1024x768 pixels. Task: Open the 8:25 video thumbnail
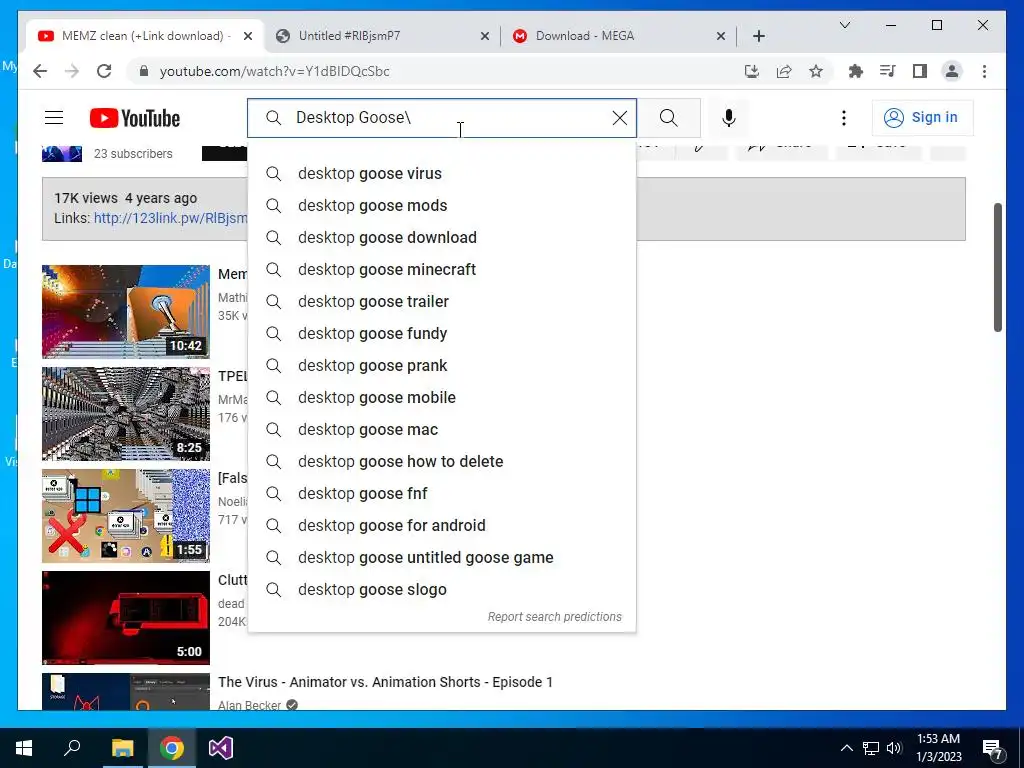(126, 413)
